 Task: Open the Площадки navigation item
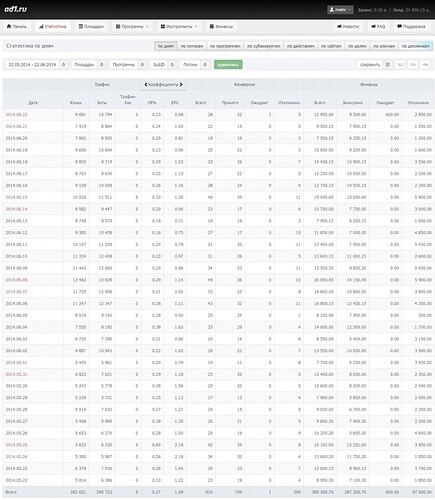[91, 26]
